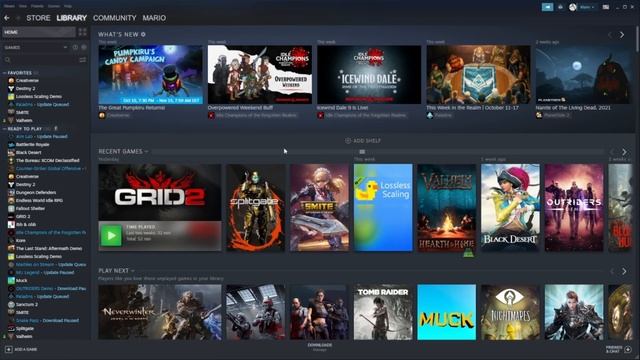Open Icewind Dale news card
The height and width of the screenshot is (360, 640).
369,74
